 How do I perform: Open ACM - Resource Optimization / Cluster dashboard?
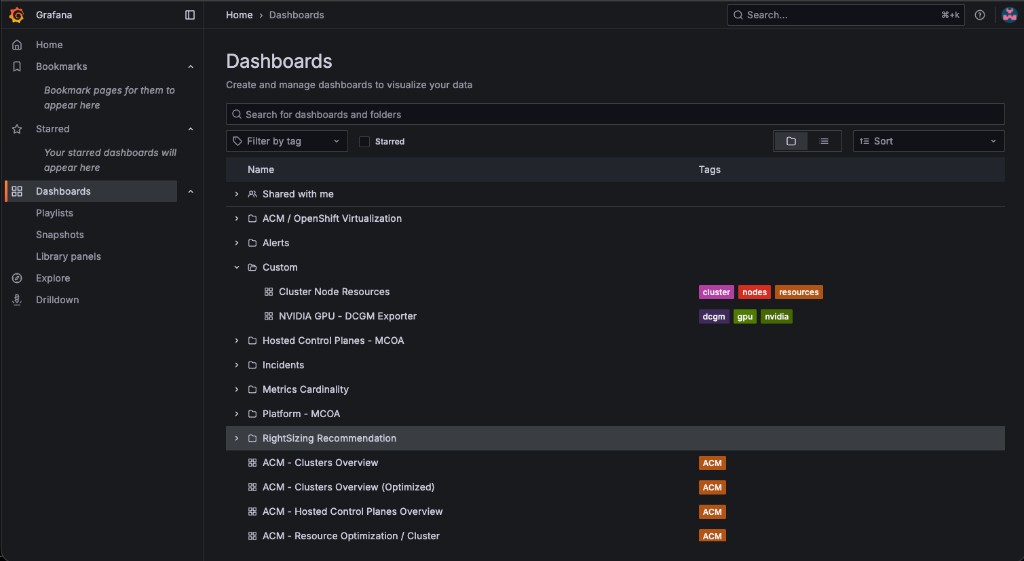[351, 536]
